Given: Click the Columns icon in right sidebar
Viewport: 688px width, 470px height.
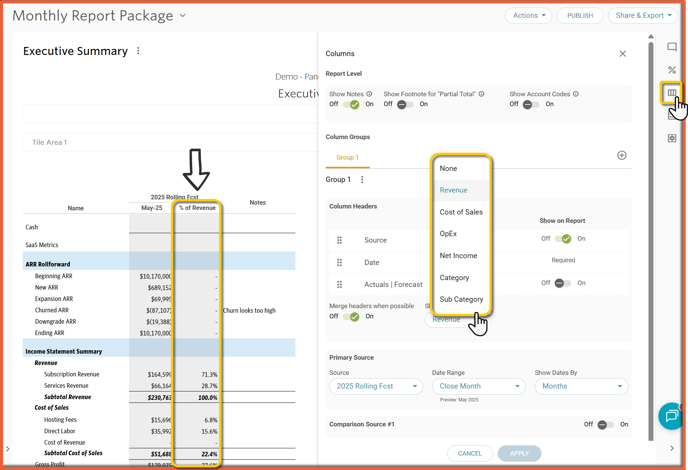Looking at the screenshot, I should 672,93.
